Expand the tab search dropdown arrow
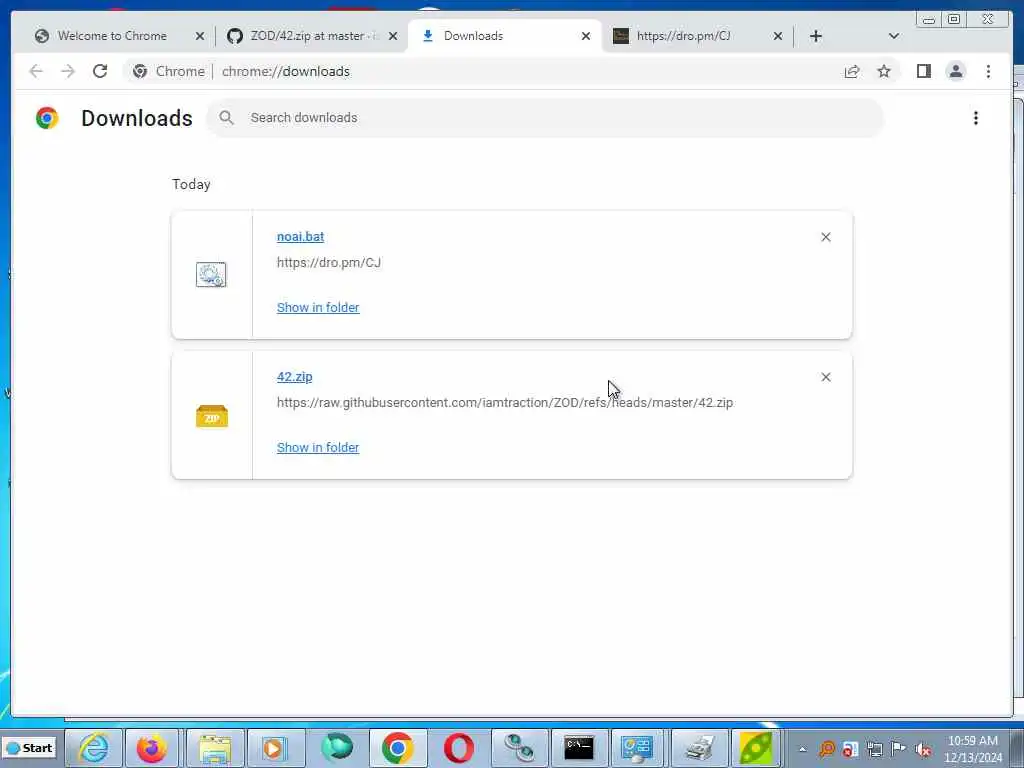Screen dimensions: 1024x768 coord(894,36)
